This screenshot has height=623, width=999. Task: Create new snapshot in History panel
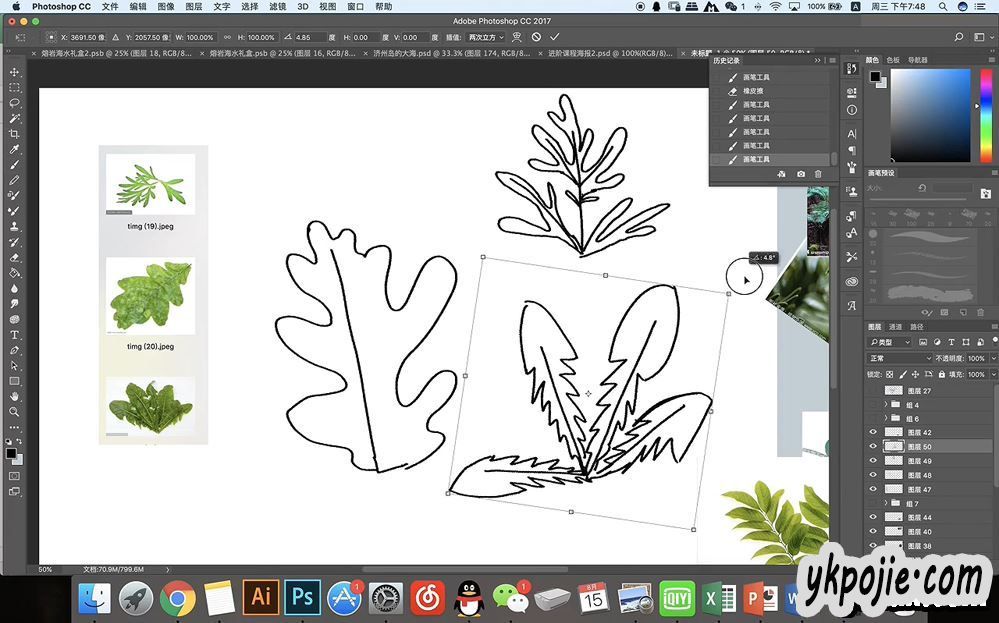pos(801,174)
